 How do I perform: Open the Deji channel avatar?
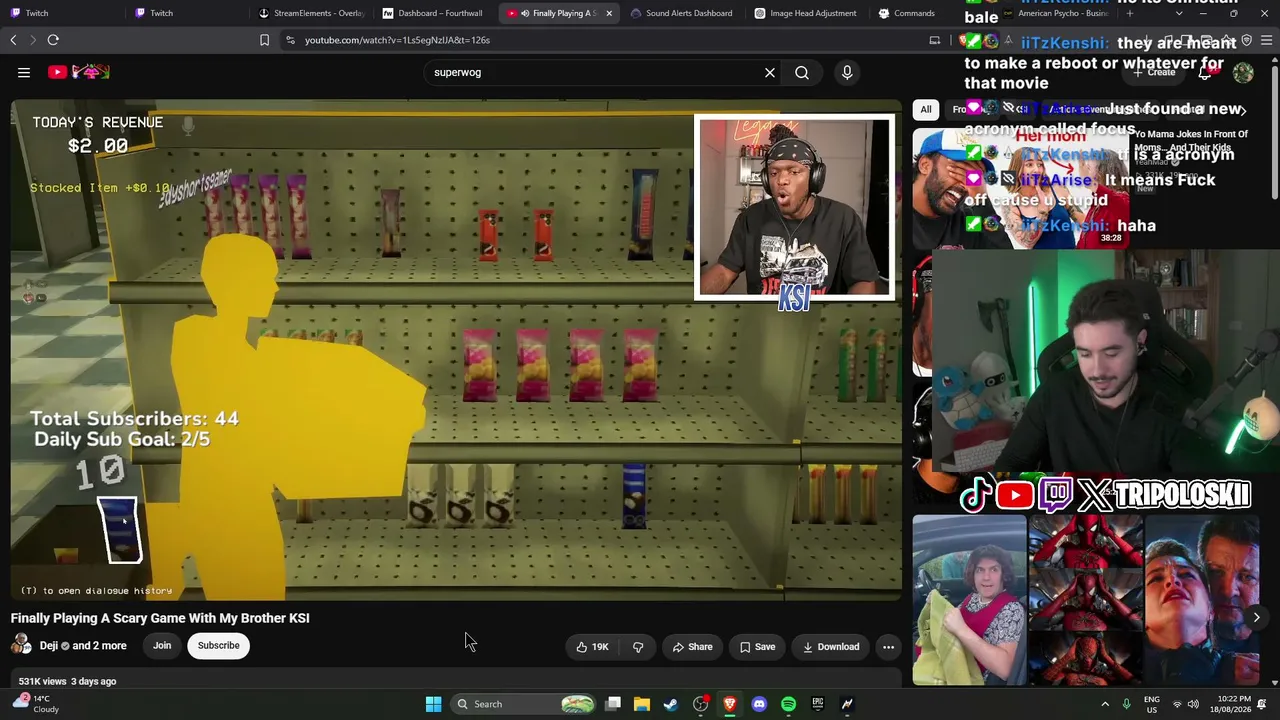point(20,646)
